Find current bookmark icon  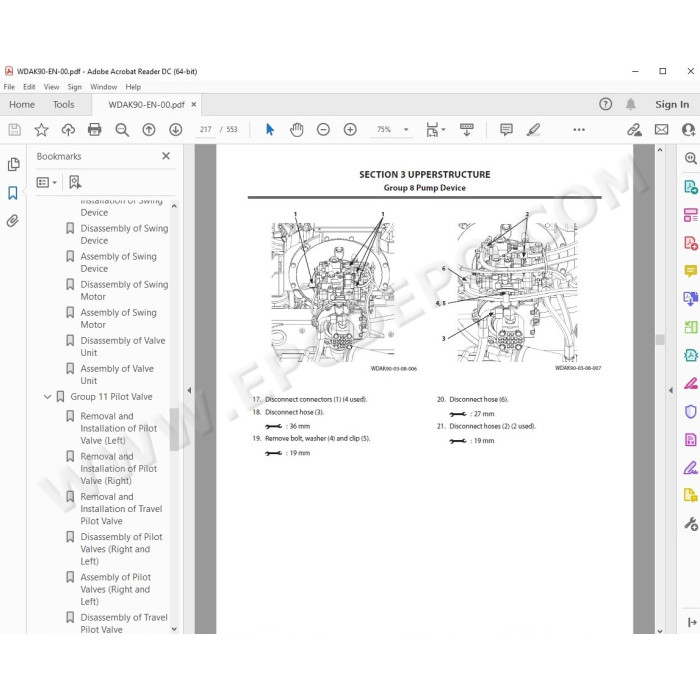(x=75, y=182)
